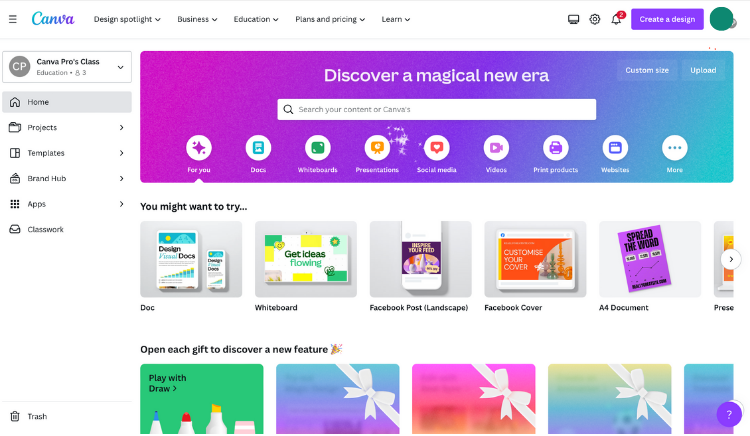
Task: Open the Design spotlight dropdown
Action: click(127, 19)
